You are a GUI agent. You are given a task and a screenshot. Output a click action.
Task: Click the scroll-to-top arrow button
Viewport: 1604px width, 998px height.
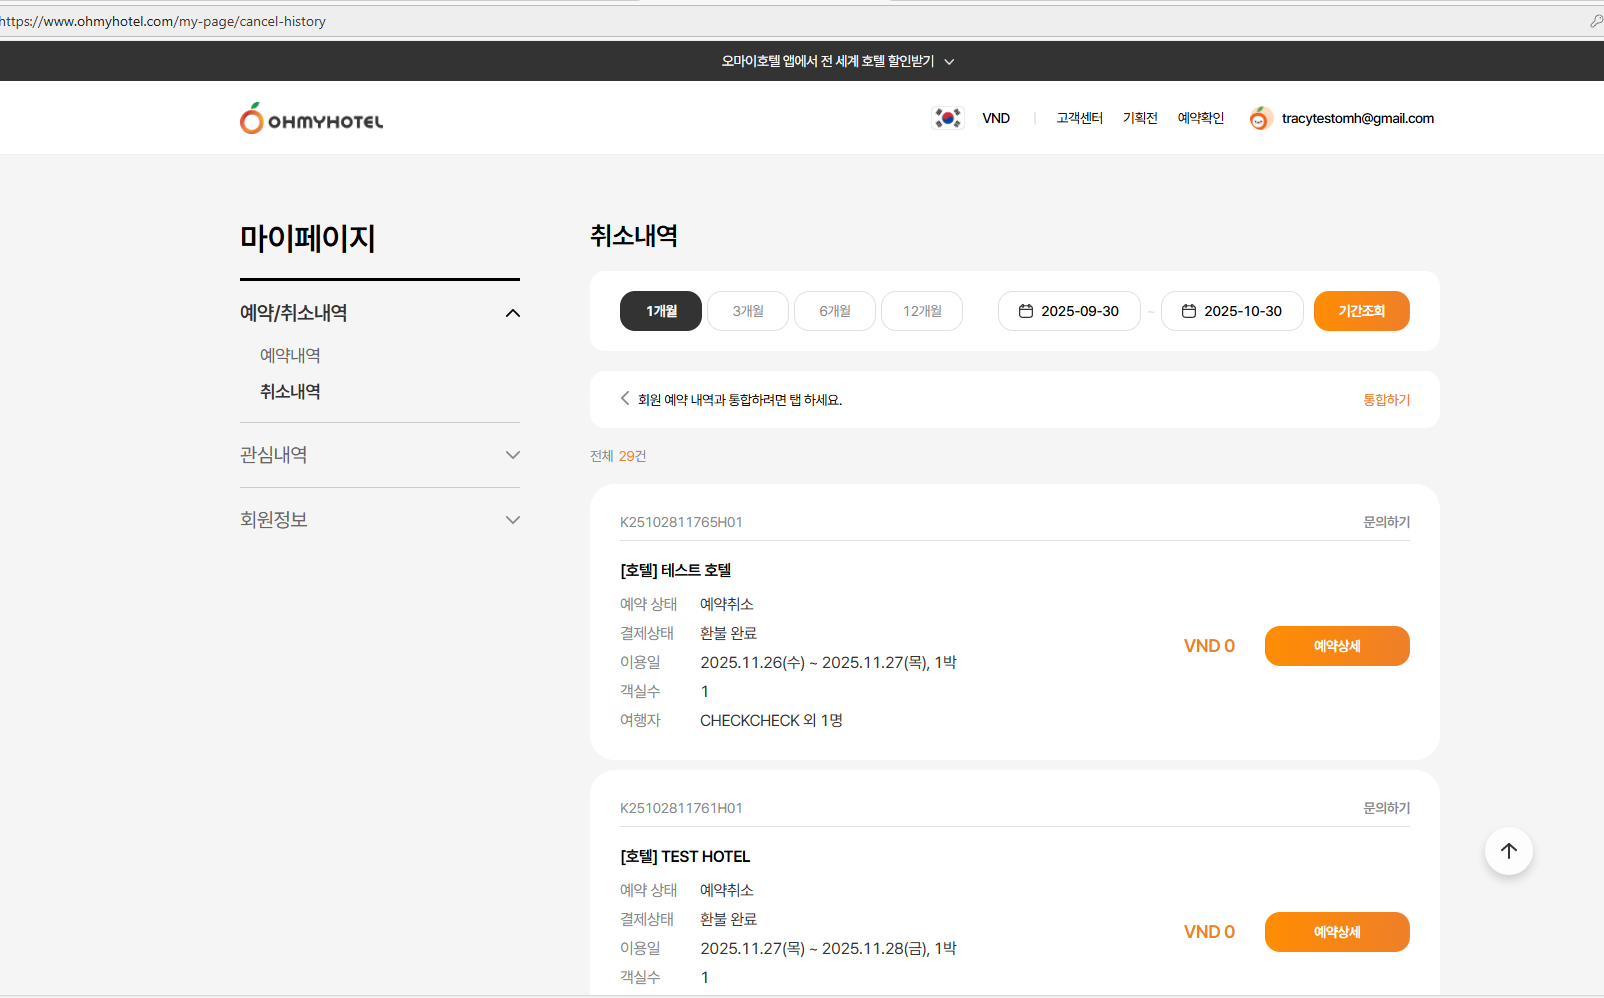(x=1508, y=851)
